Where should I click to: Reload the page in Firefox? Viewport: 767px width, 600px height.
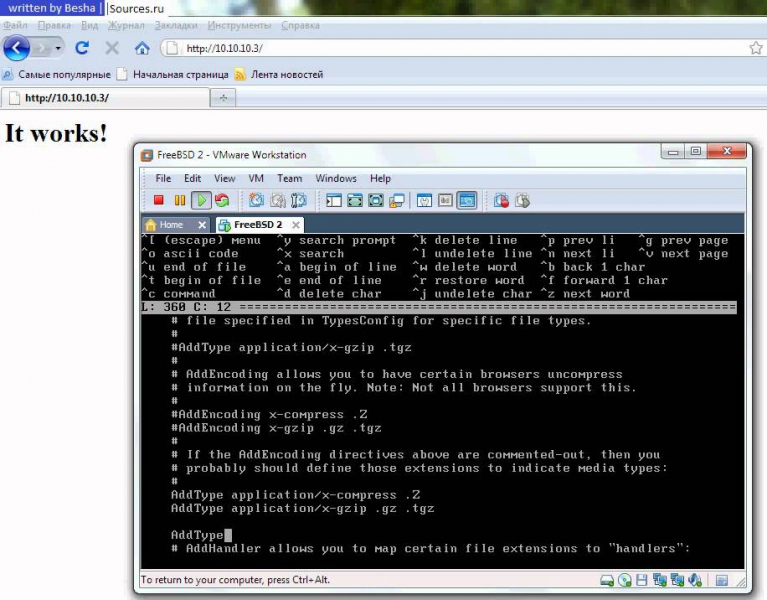[82, 48]
